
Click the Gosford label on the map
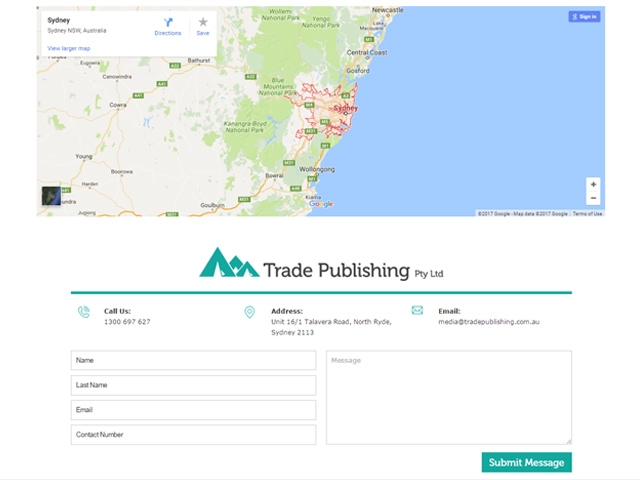click(358, 71)
